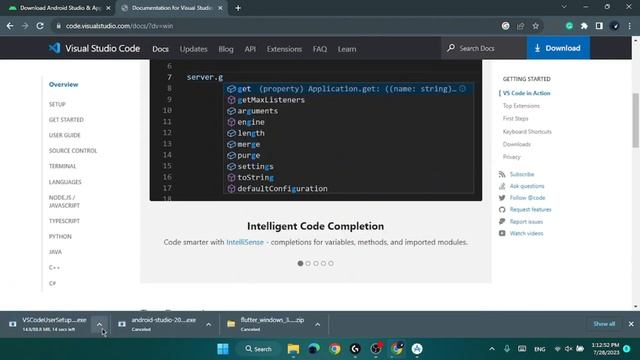Click the blue Download button
The image size is (640, 360).
(558, 48)
